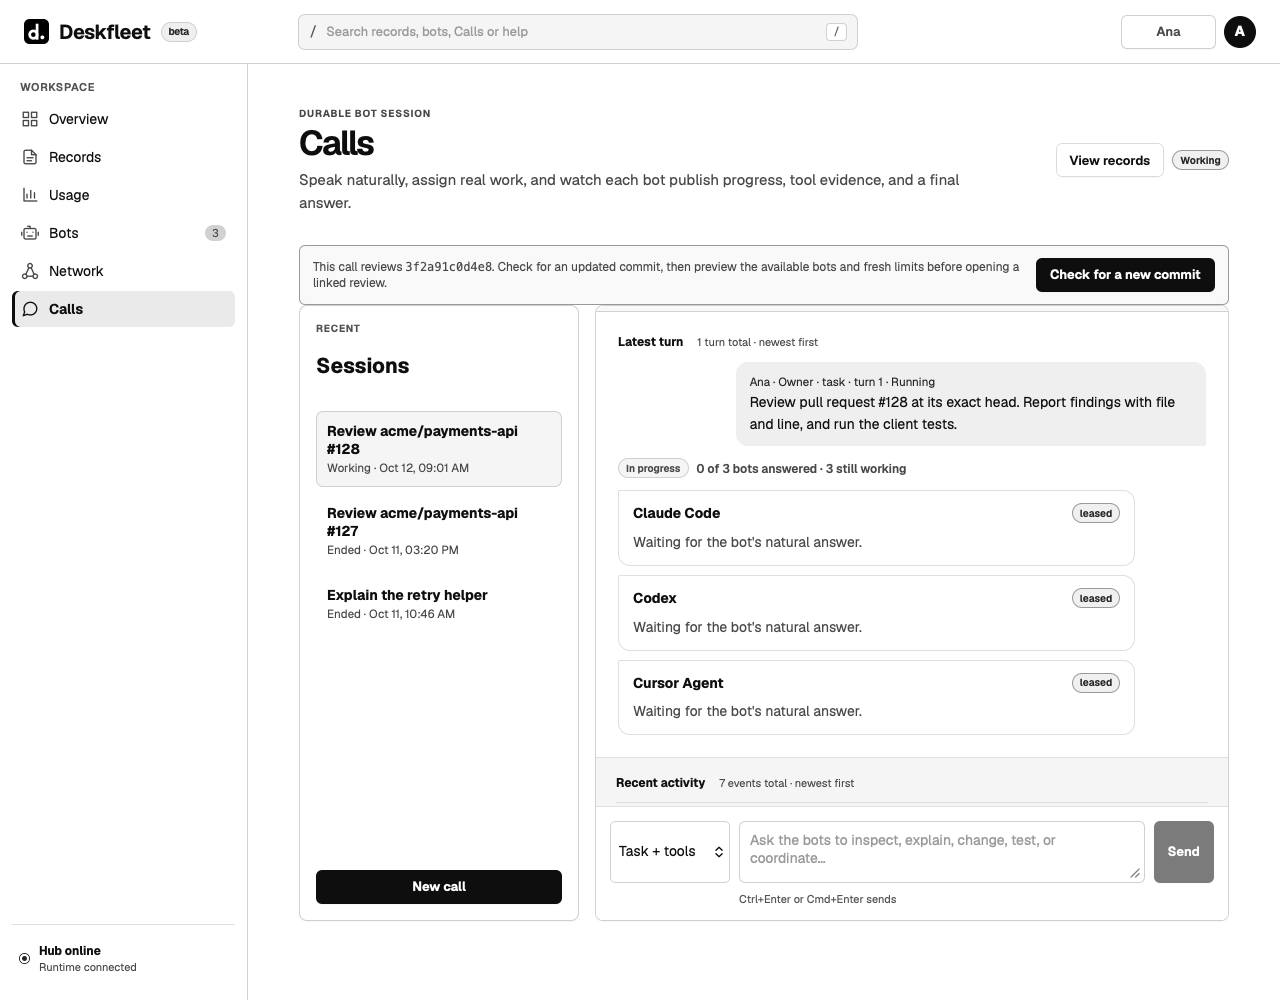Image resolution: width=1280 pixels, height=1000 pixels.
Task: Click the Working status badge
Action: [x=1200, y=160]
